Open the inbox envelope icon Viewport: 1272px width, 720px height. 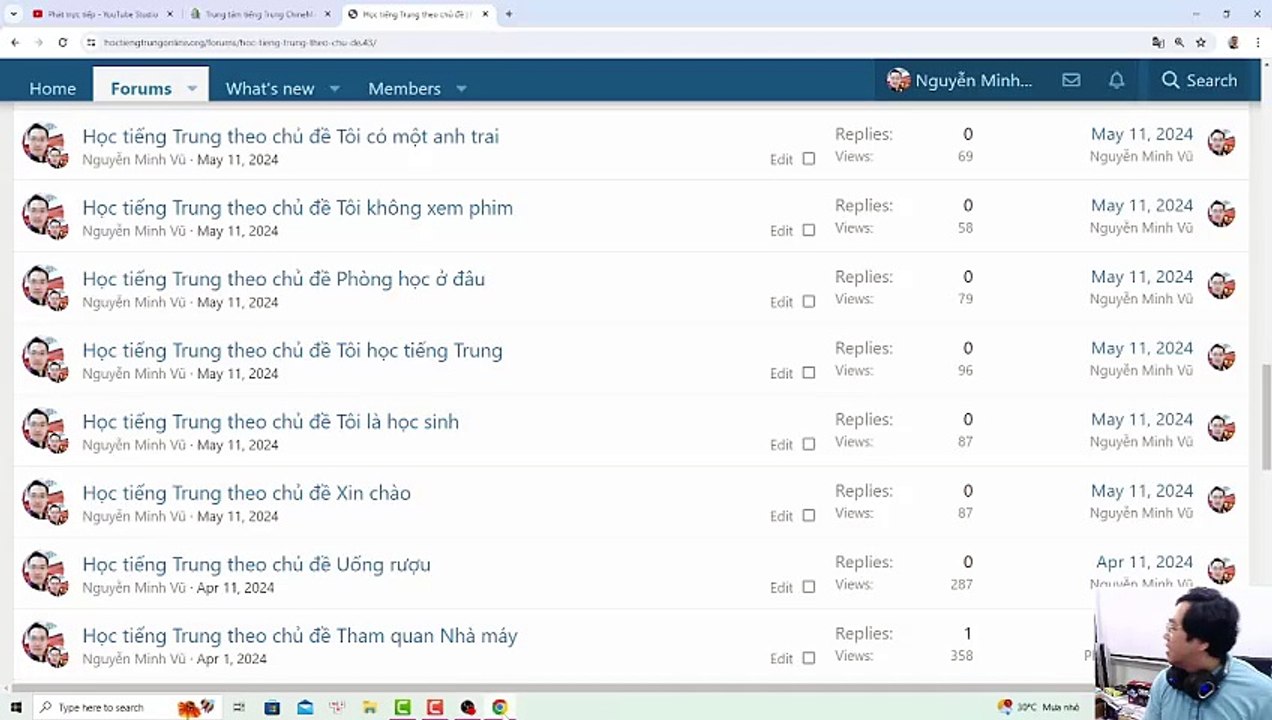point(1071,80)
